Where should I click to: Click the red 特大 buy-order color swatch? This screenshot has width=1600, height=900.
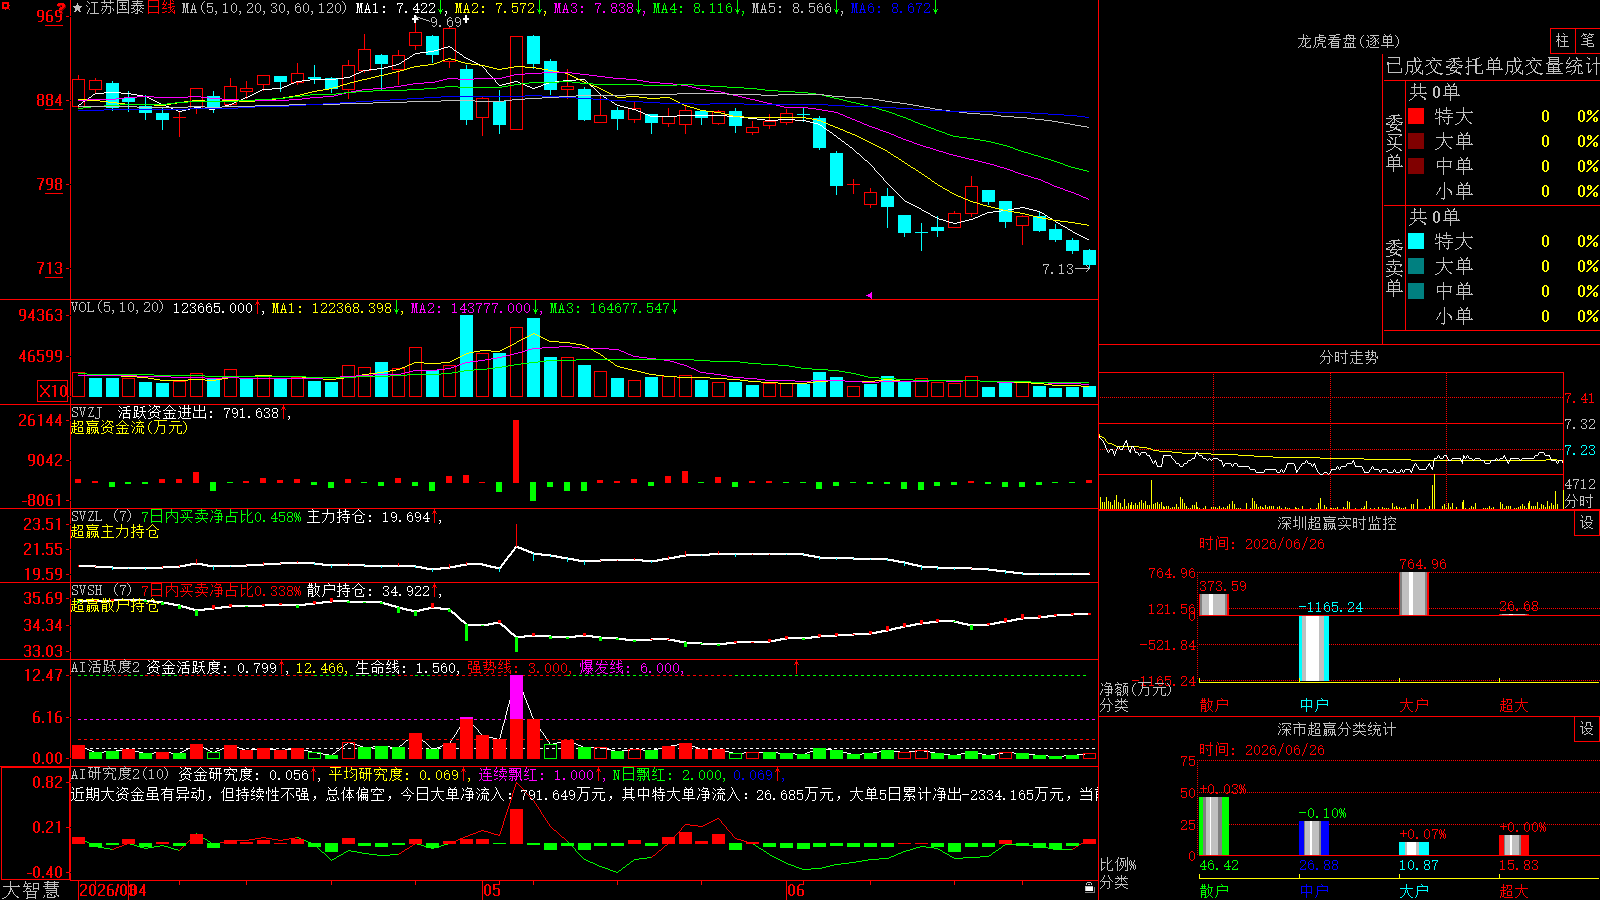tap(1416, 116)
